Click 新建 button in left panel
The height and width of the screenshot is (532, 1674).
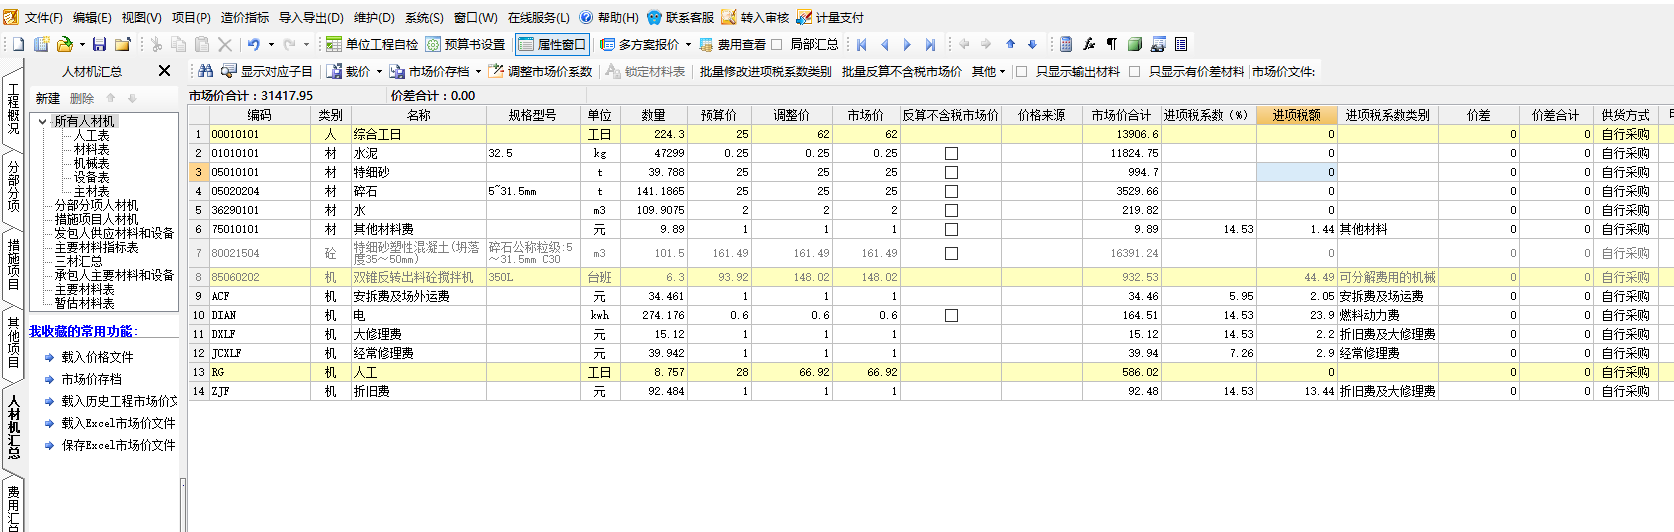coord(48,98)
